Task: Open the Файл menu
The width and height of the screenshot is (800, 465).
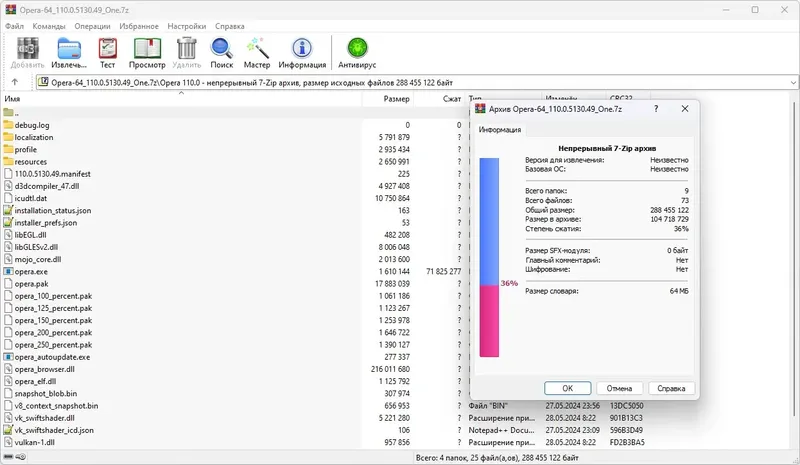Action: [15, 26]
